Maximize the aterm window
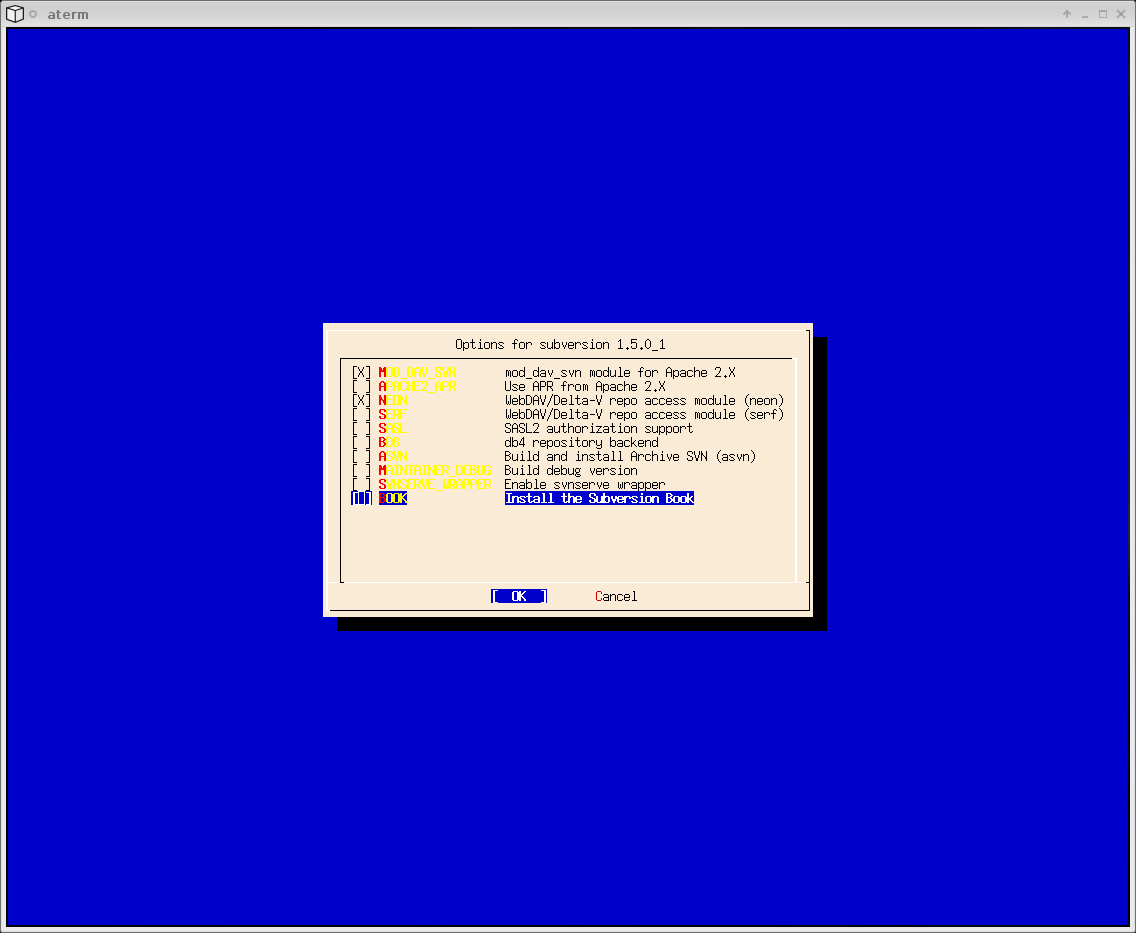Viewport: 1136px width, 933px height. pos(1103,14)
